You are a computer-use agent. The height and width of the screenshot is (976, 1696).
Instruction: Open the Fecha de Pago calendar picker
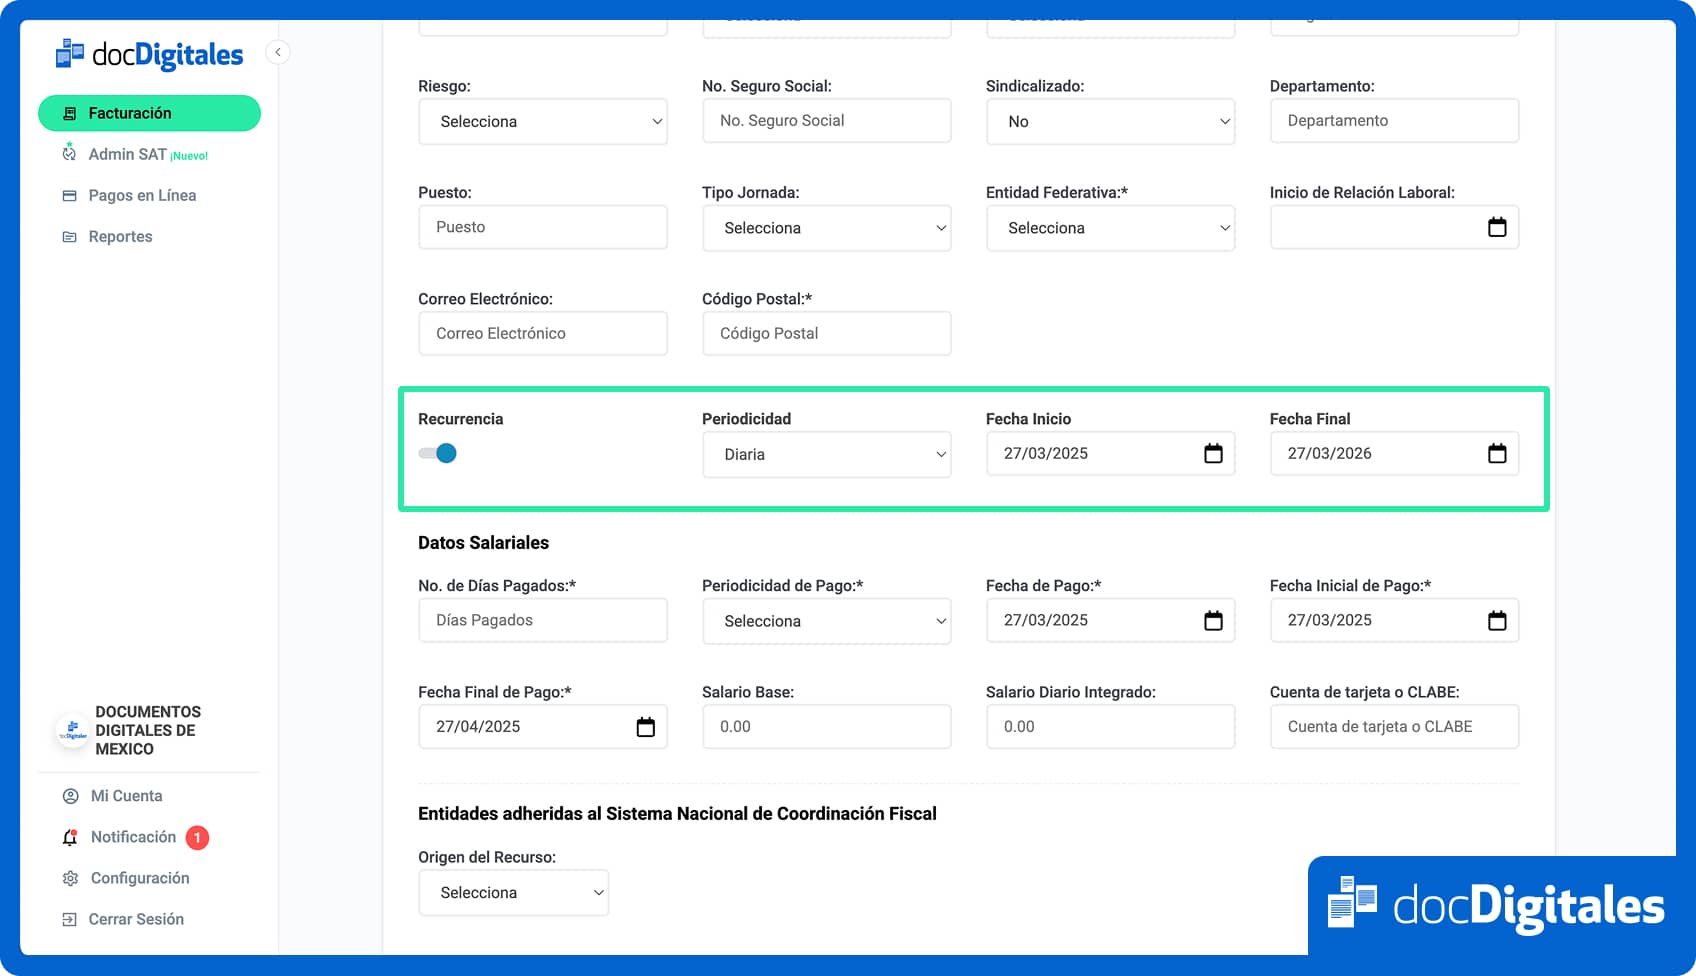[x=1213, y=620]
